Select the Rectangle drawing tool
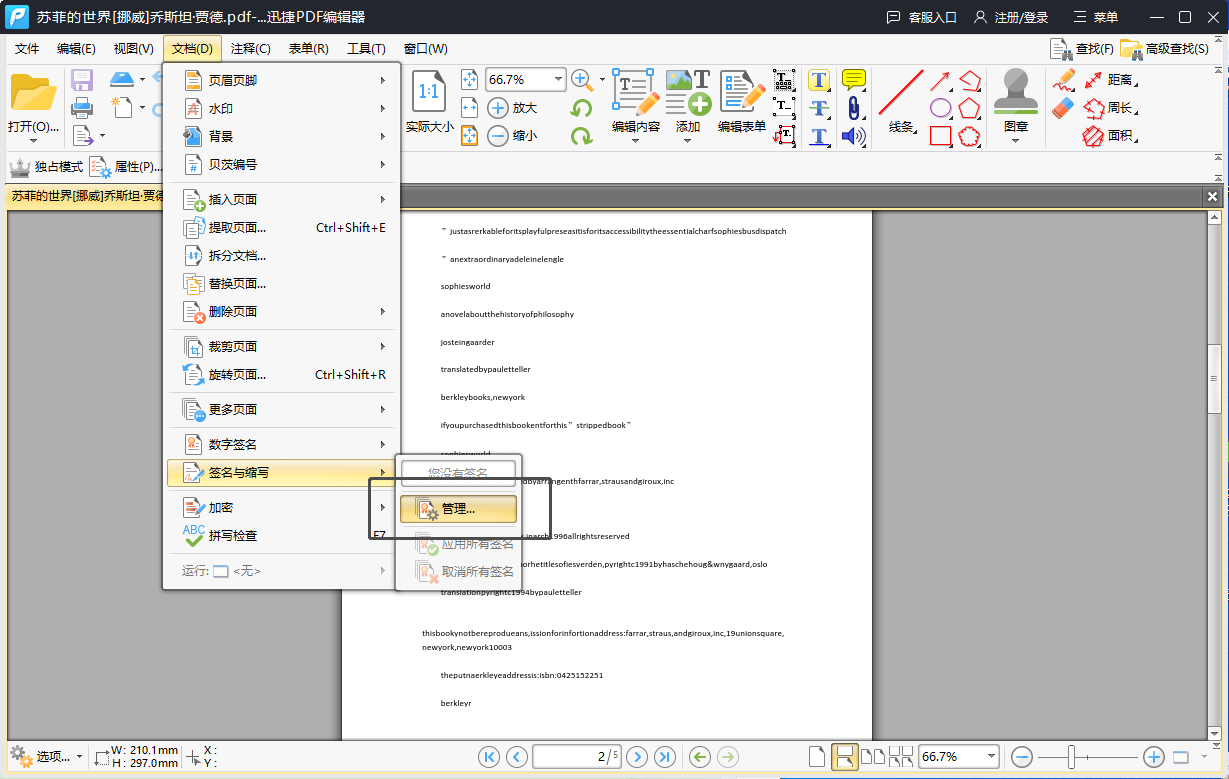This screenshot has height=779, width=1229. [x=940, y=136]
